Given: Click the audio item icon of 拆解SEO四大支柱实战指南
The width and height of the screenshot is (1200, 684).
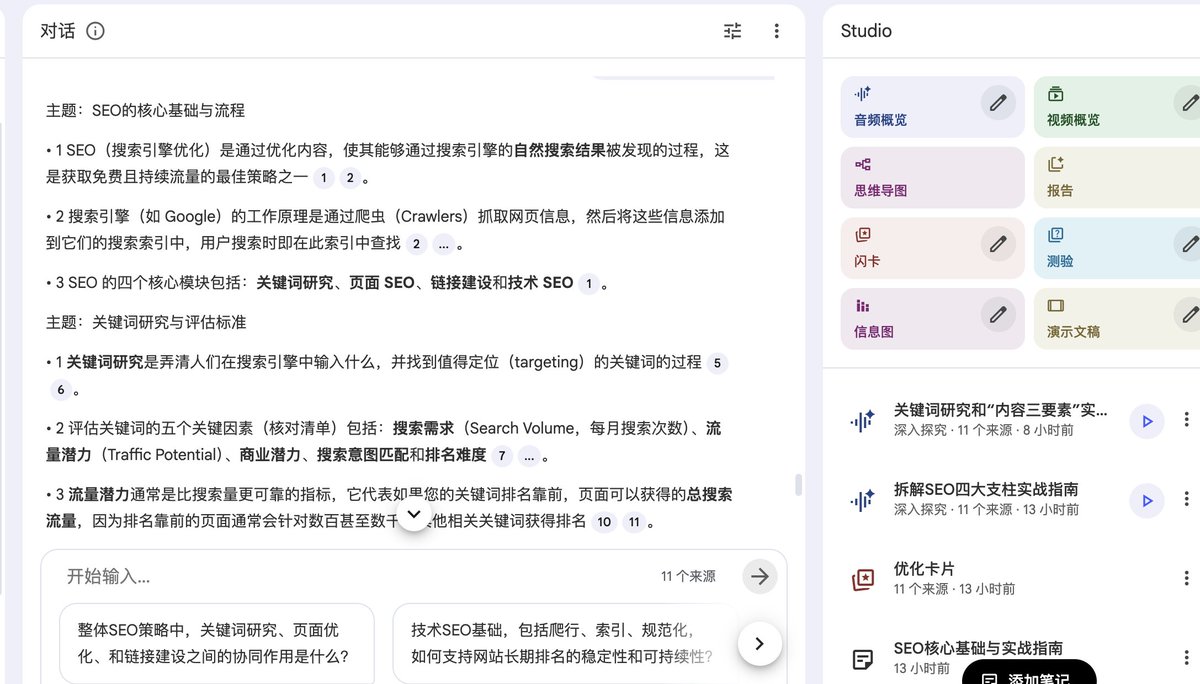Looking at the screenshot, I should click(862, 500).
